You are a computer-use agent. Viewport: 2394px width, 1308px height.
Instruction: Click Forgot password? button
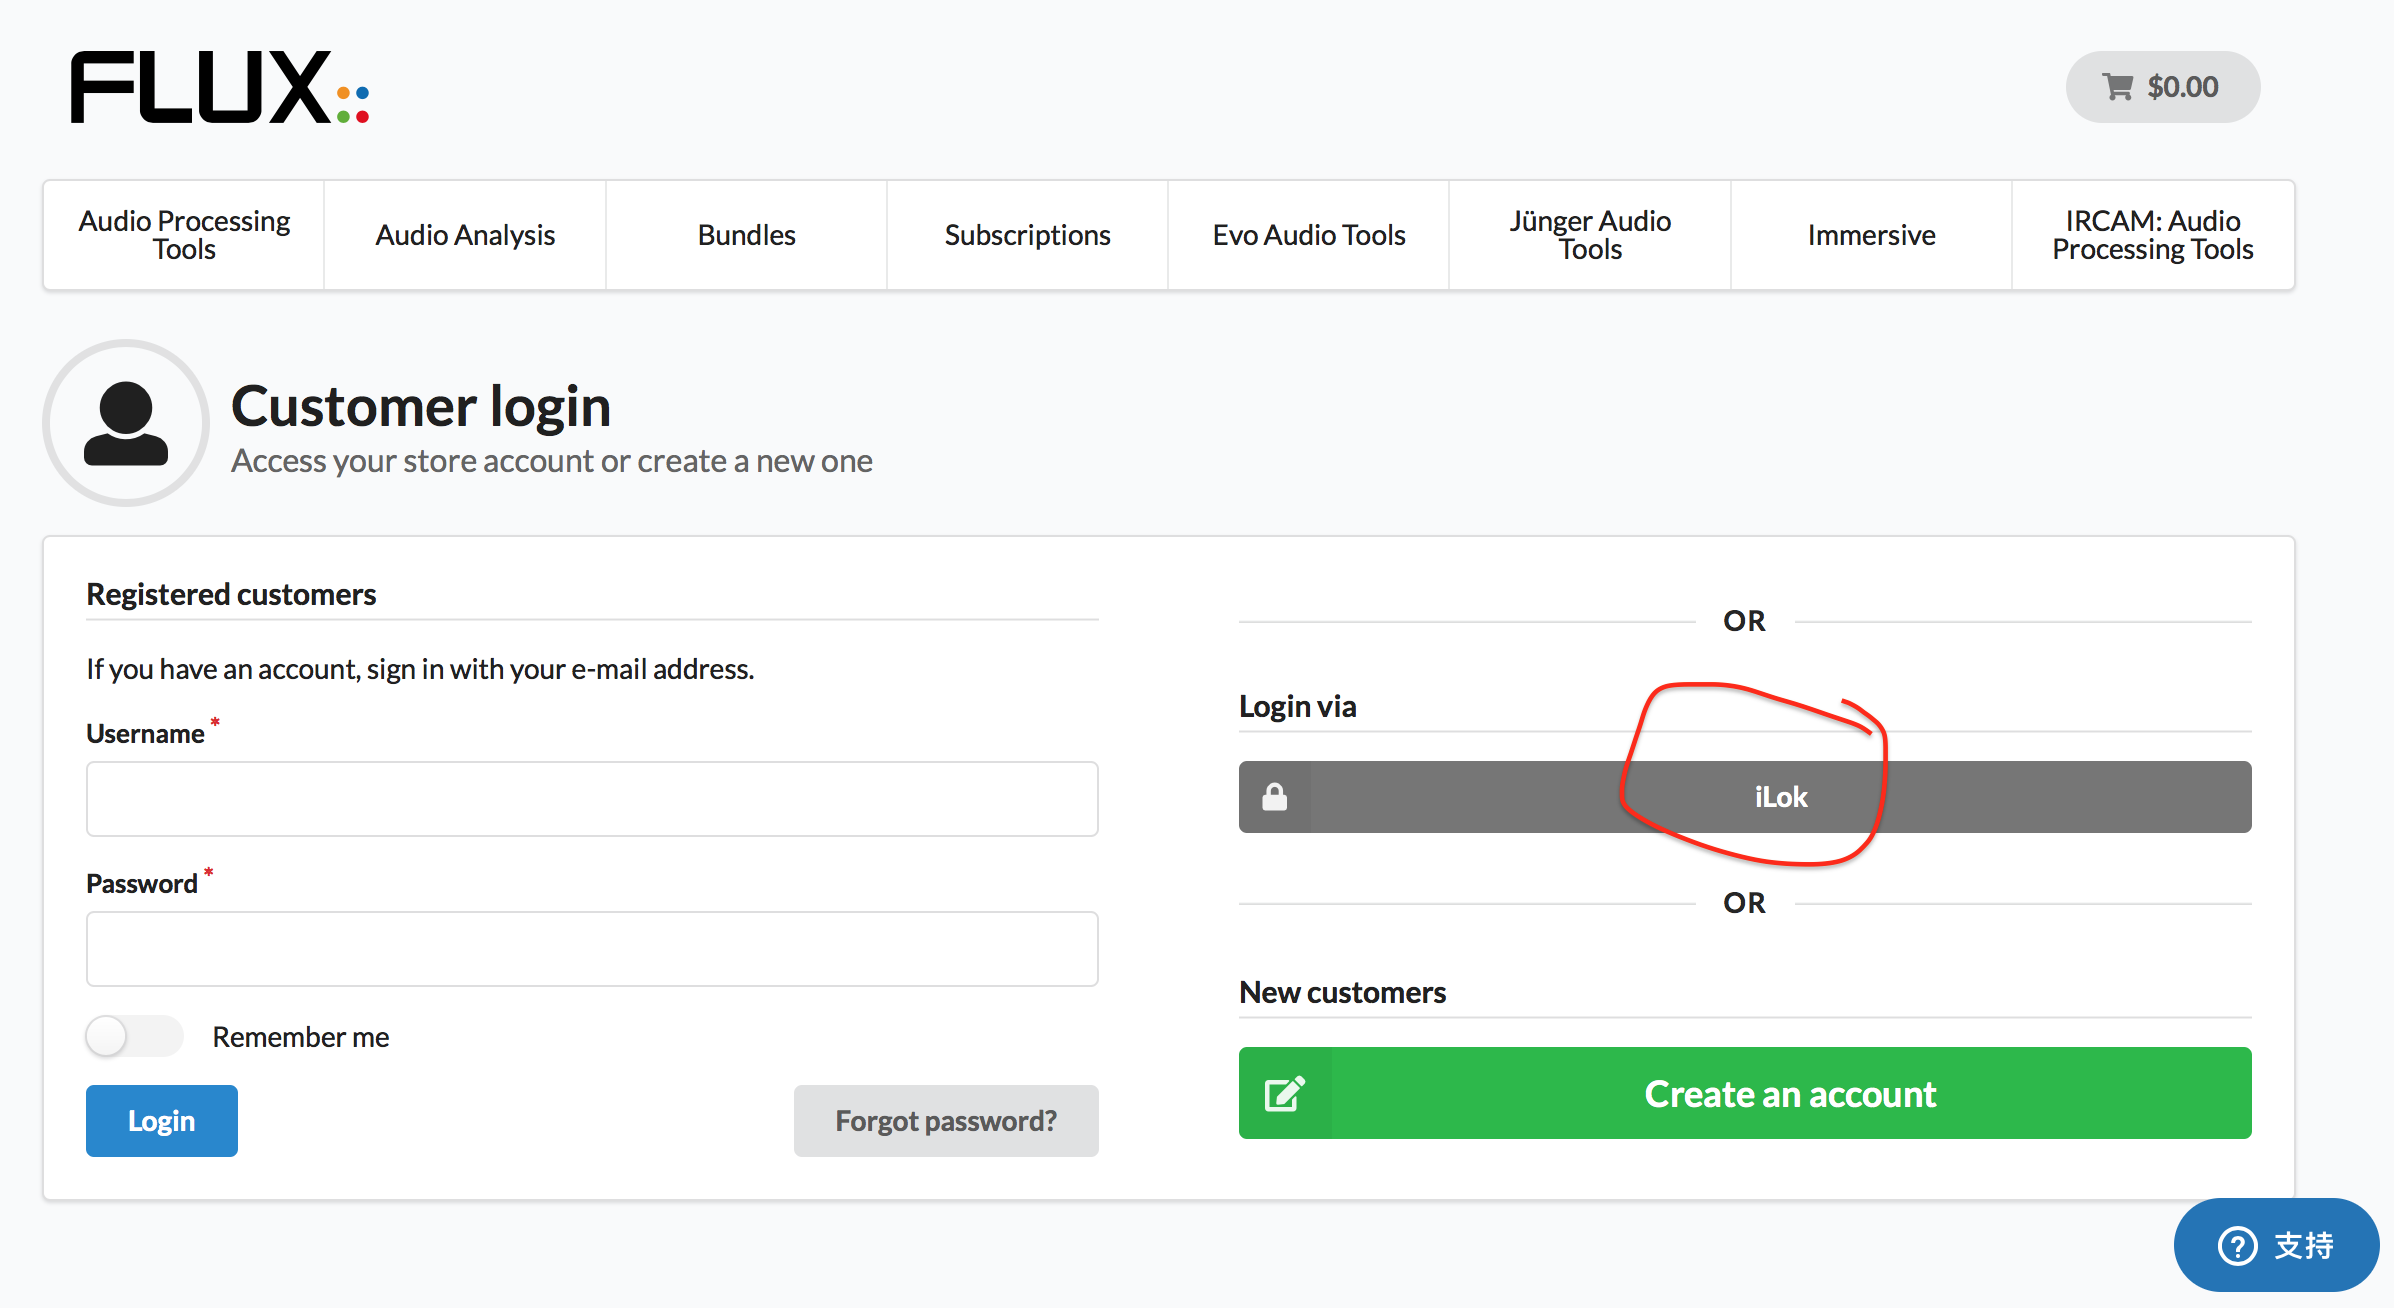(x=946, y=1121)
